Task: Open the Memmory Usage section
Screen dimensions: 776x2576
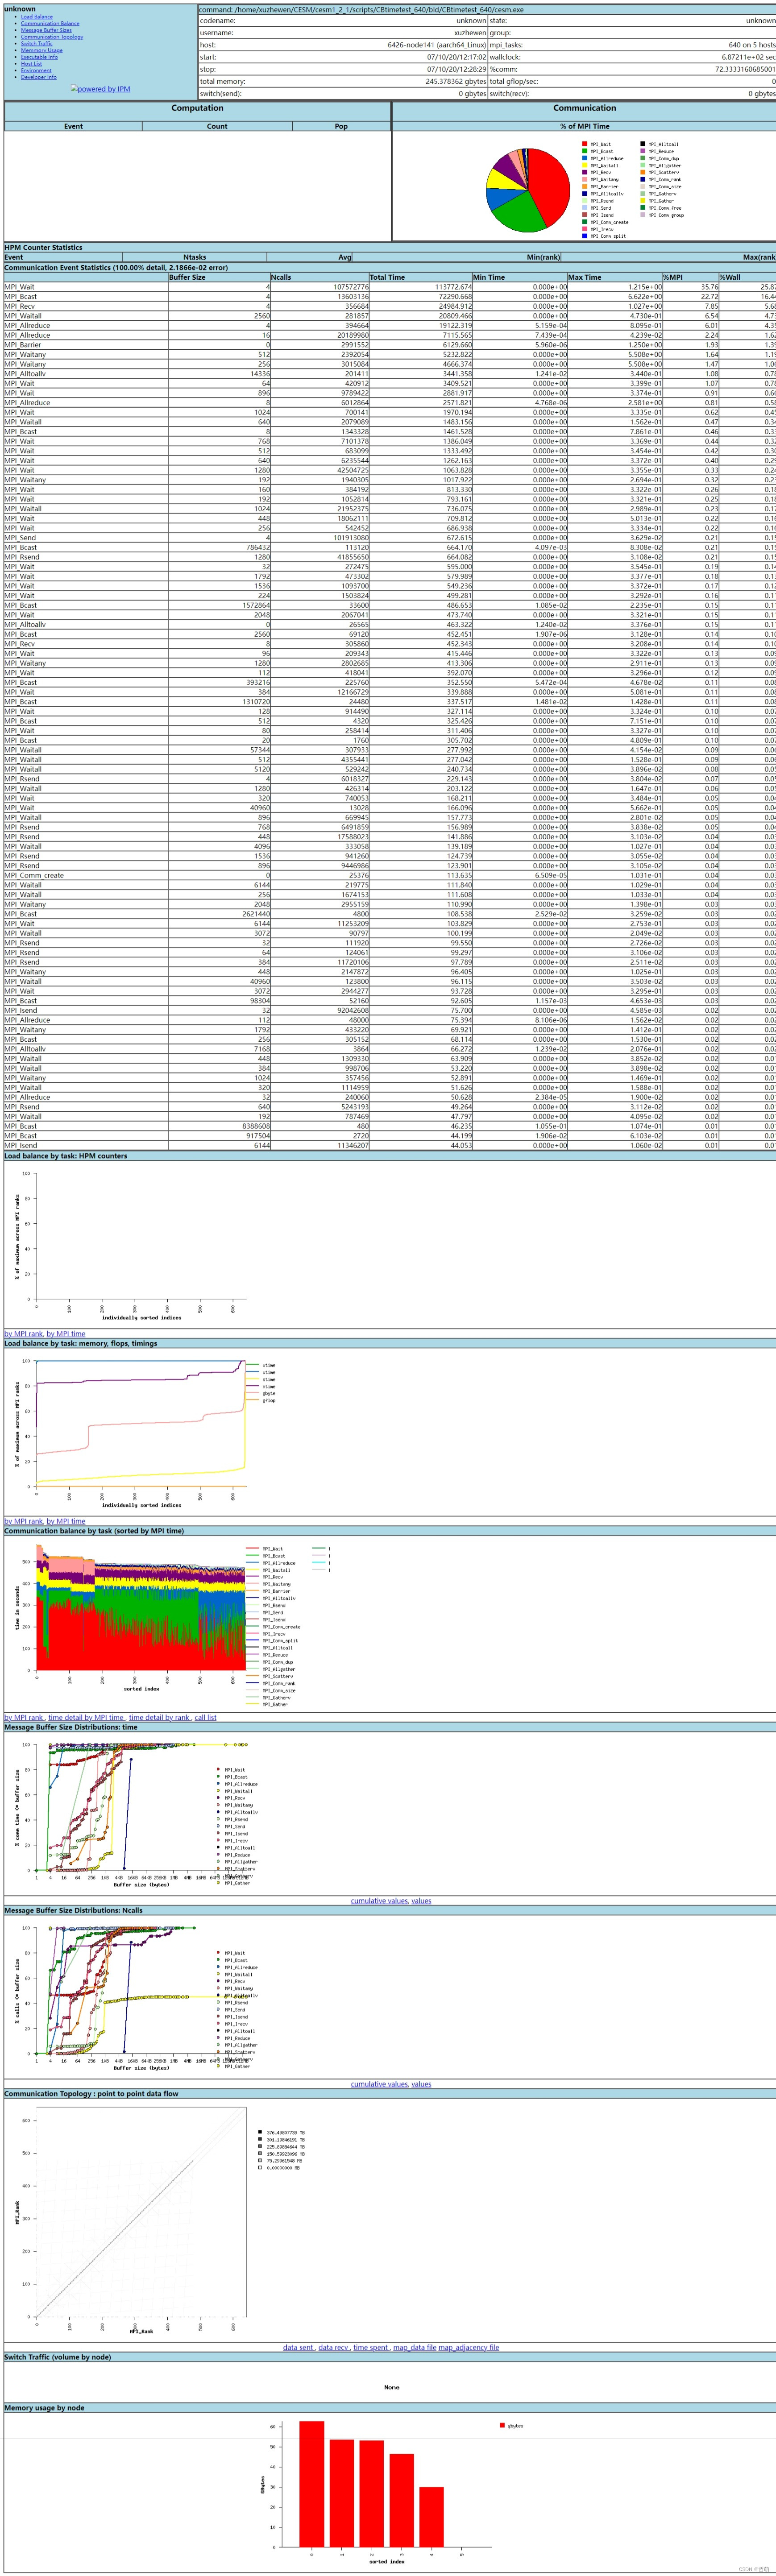Action: pyautogui.click(x=42, y=51)
